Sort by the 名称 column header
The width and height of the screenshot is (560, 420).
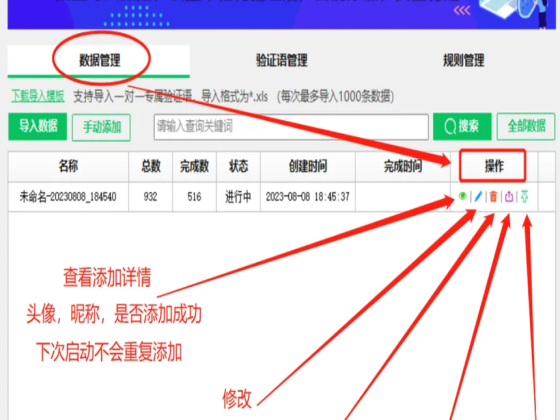coord(69,166)
